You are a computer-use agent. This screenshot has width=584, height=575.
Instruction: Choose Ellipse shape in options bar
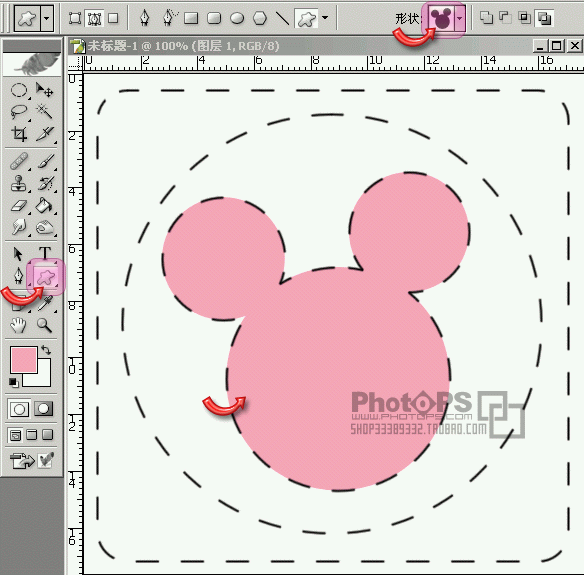[237, 18]
